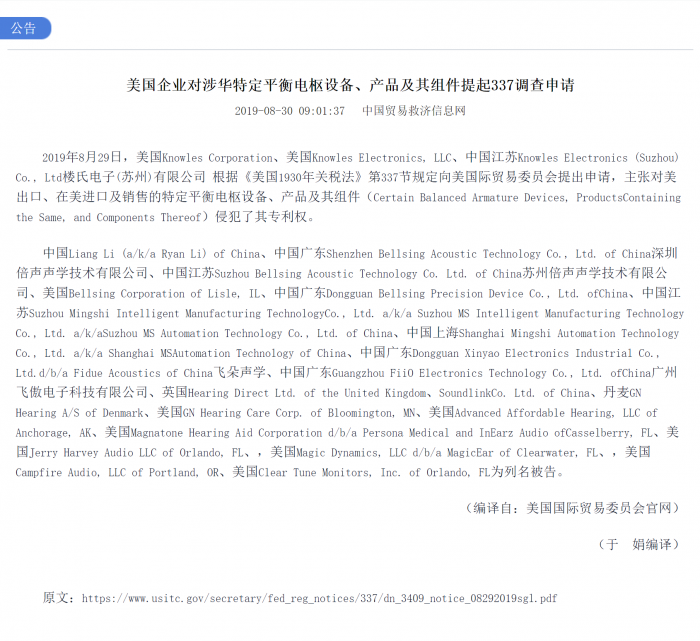Open the usitc.gov original notice PDF URL
This screenshot has height=641, width=700.
[320, 598]
